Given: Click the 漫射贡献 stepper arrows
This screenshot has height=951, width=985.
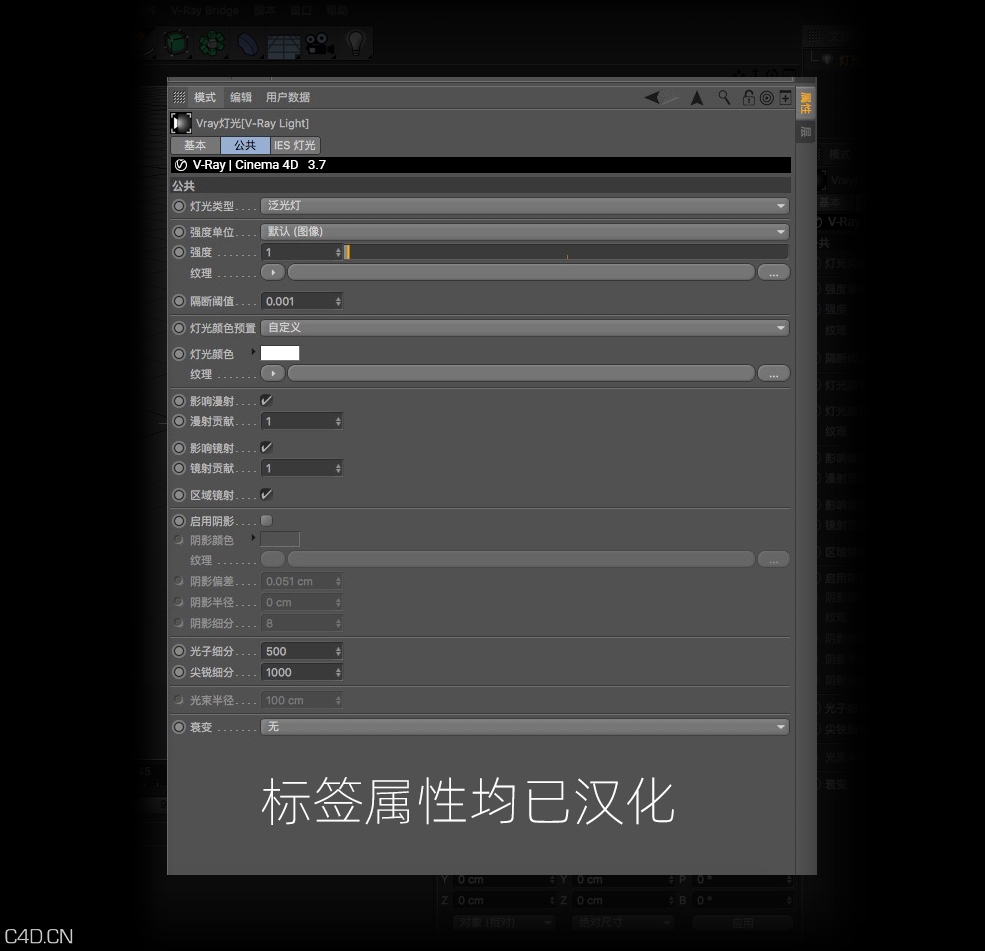Looking at the screenshot, I should coord(338,421).
